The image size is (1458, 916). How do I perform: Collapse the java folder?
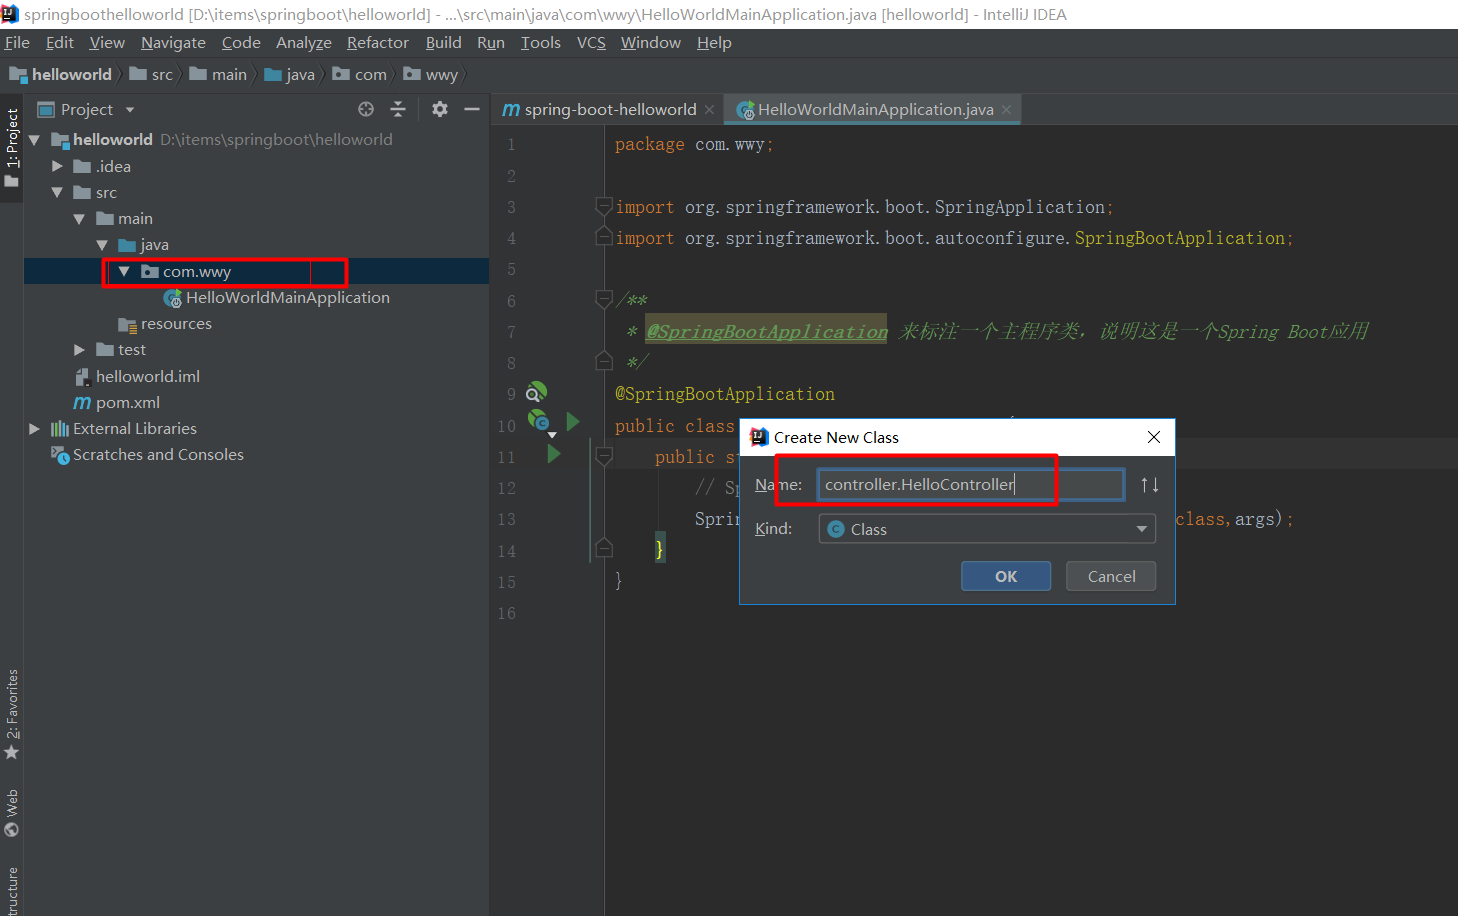[x=102, y=244]
